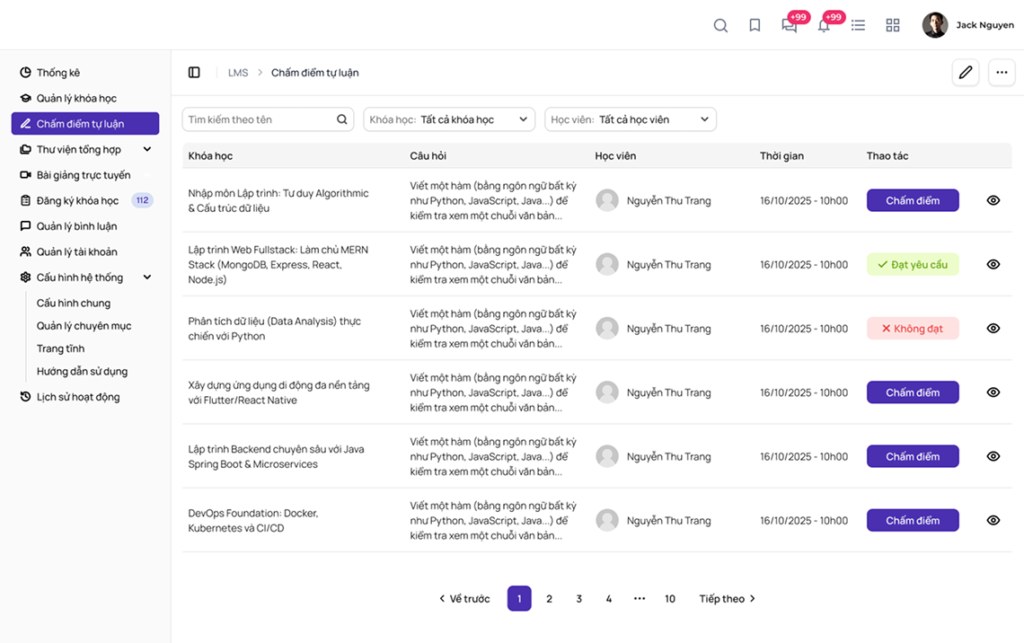Toggle the sidebar panel icon beside LMS
The height and width of the screenshot is (643, 1024).
[194, 73]
